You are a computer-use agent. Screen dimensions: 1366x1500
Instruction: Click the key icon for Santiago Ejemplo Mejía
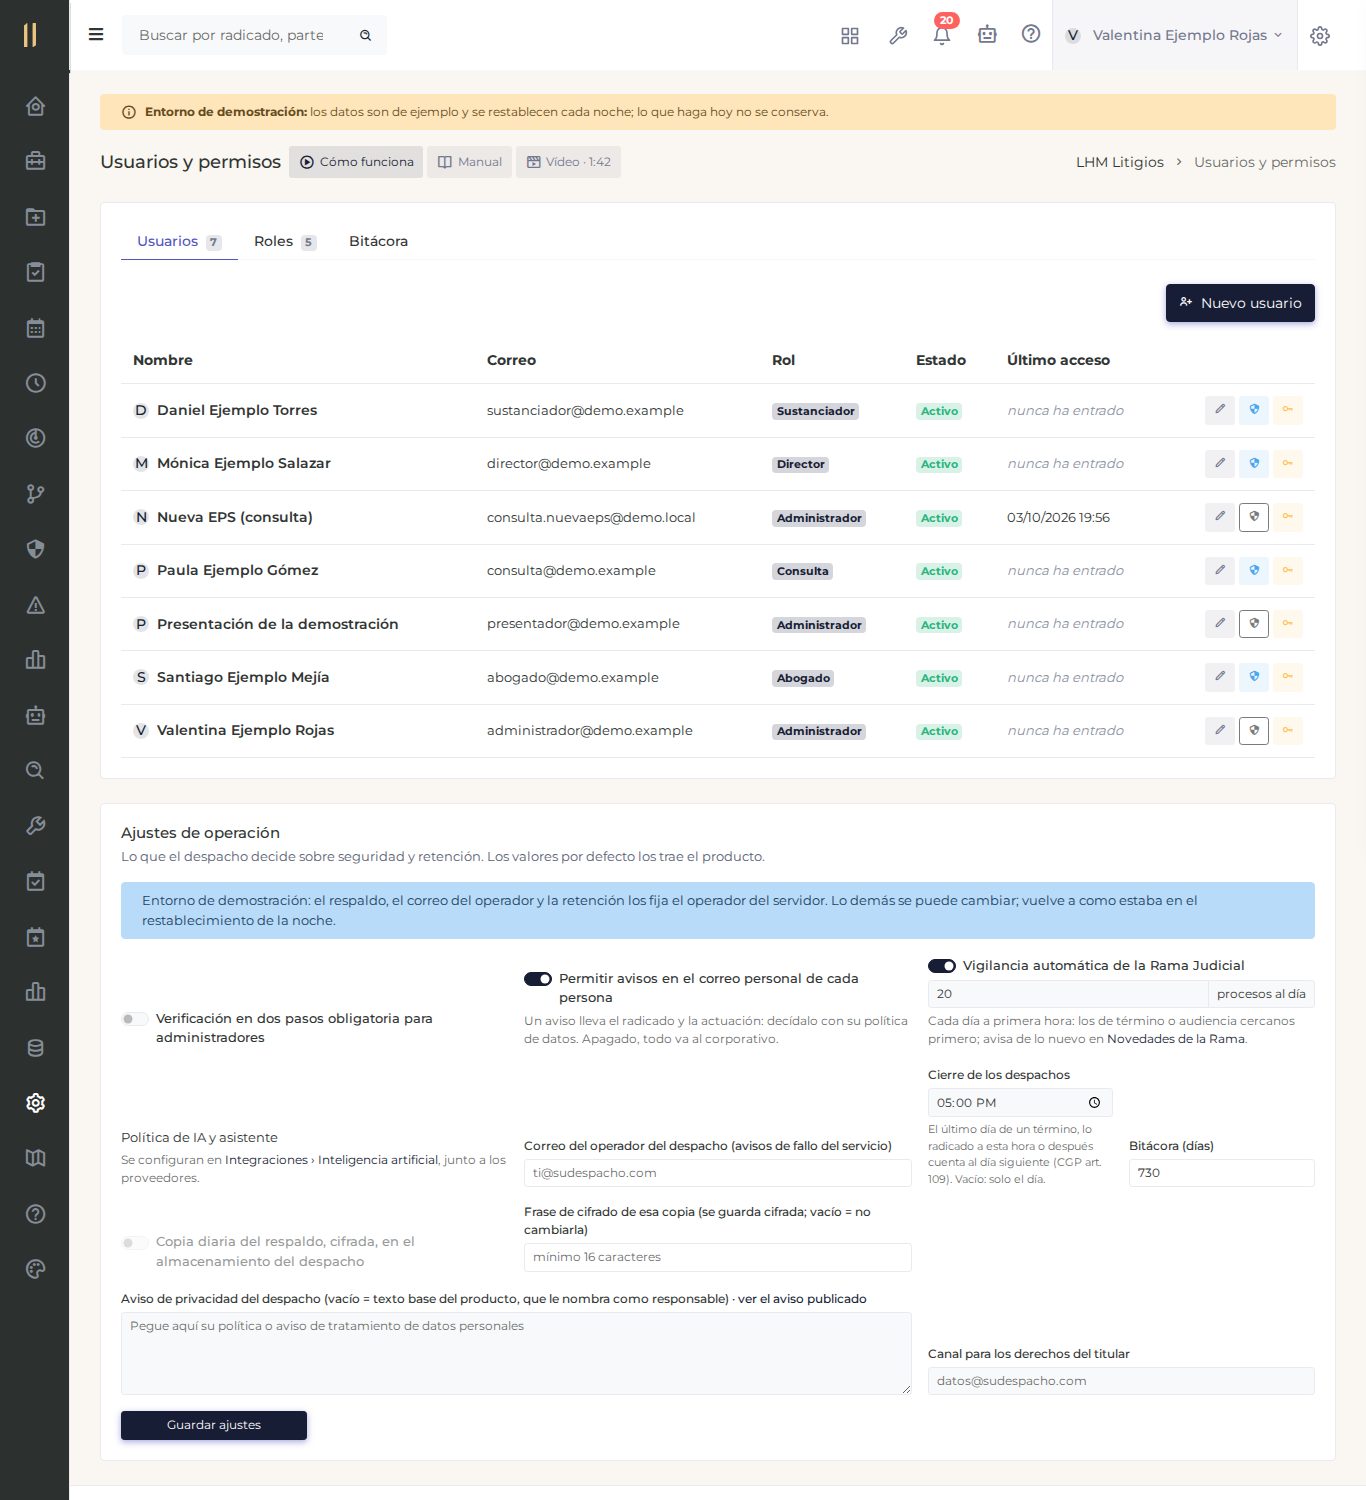[1288, 677]
